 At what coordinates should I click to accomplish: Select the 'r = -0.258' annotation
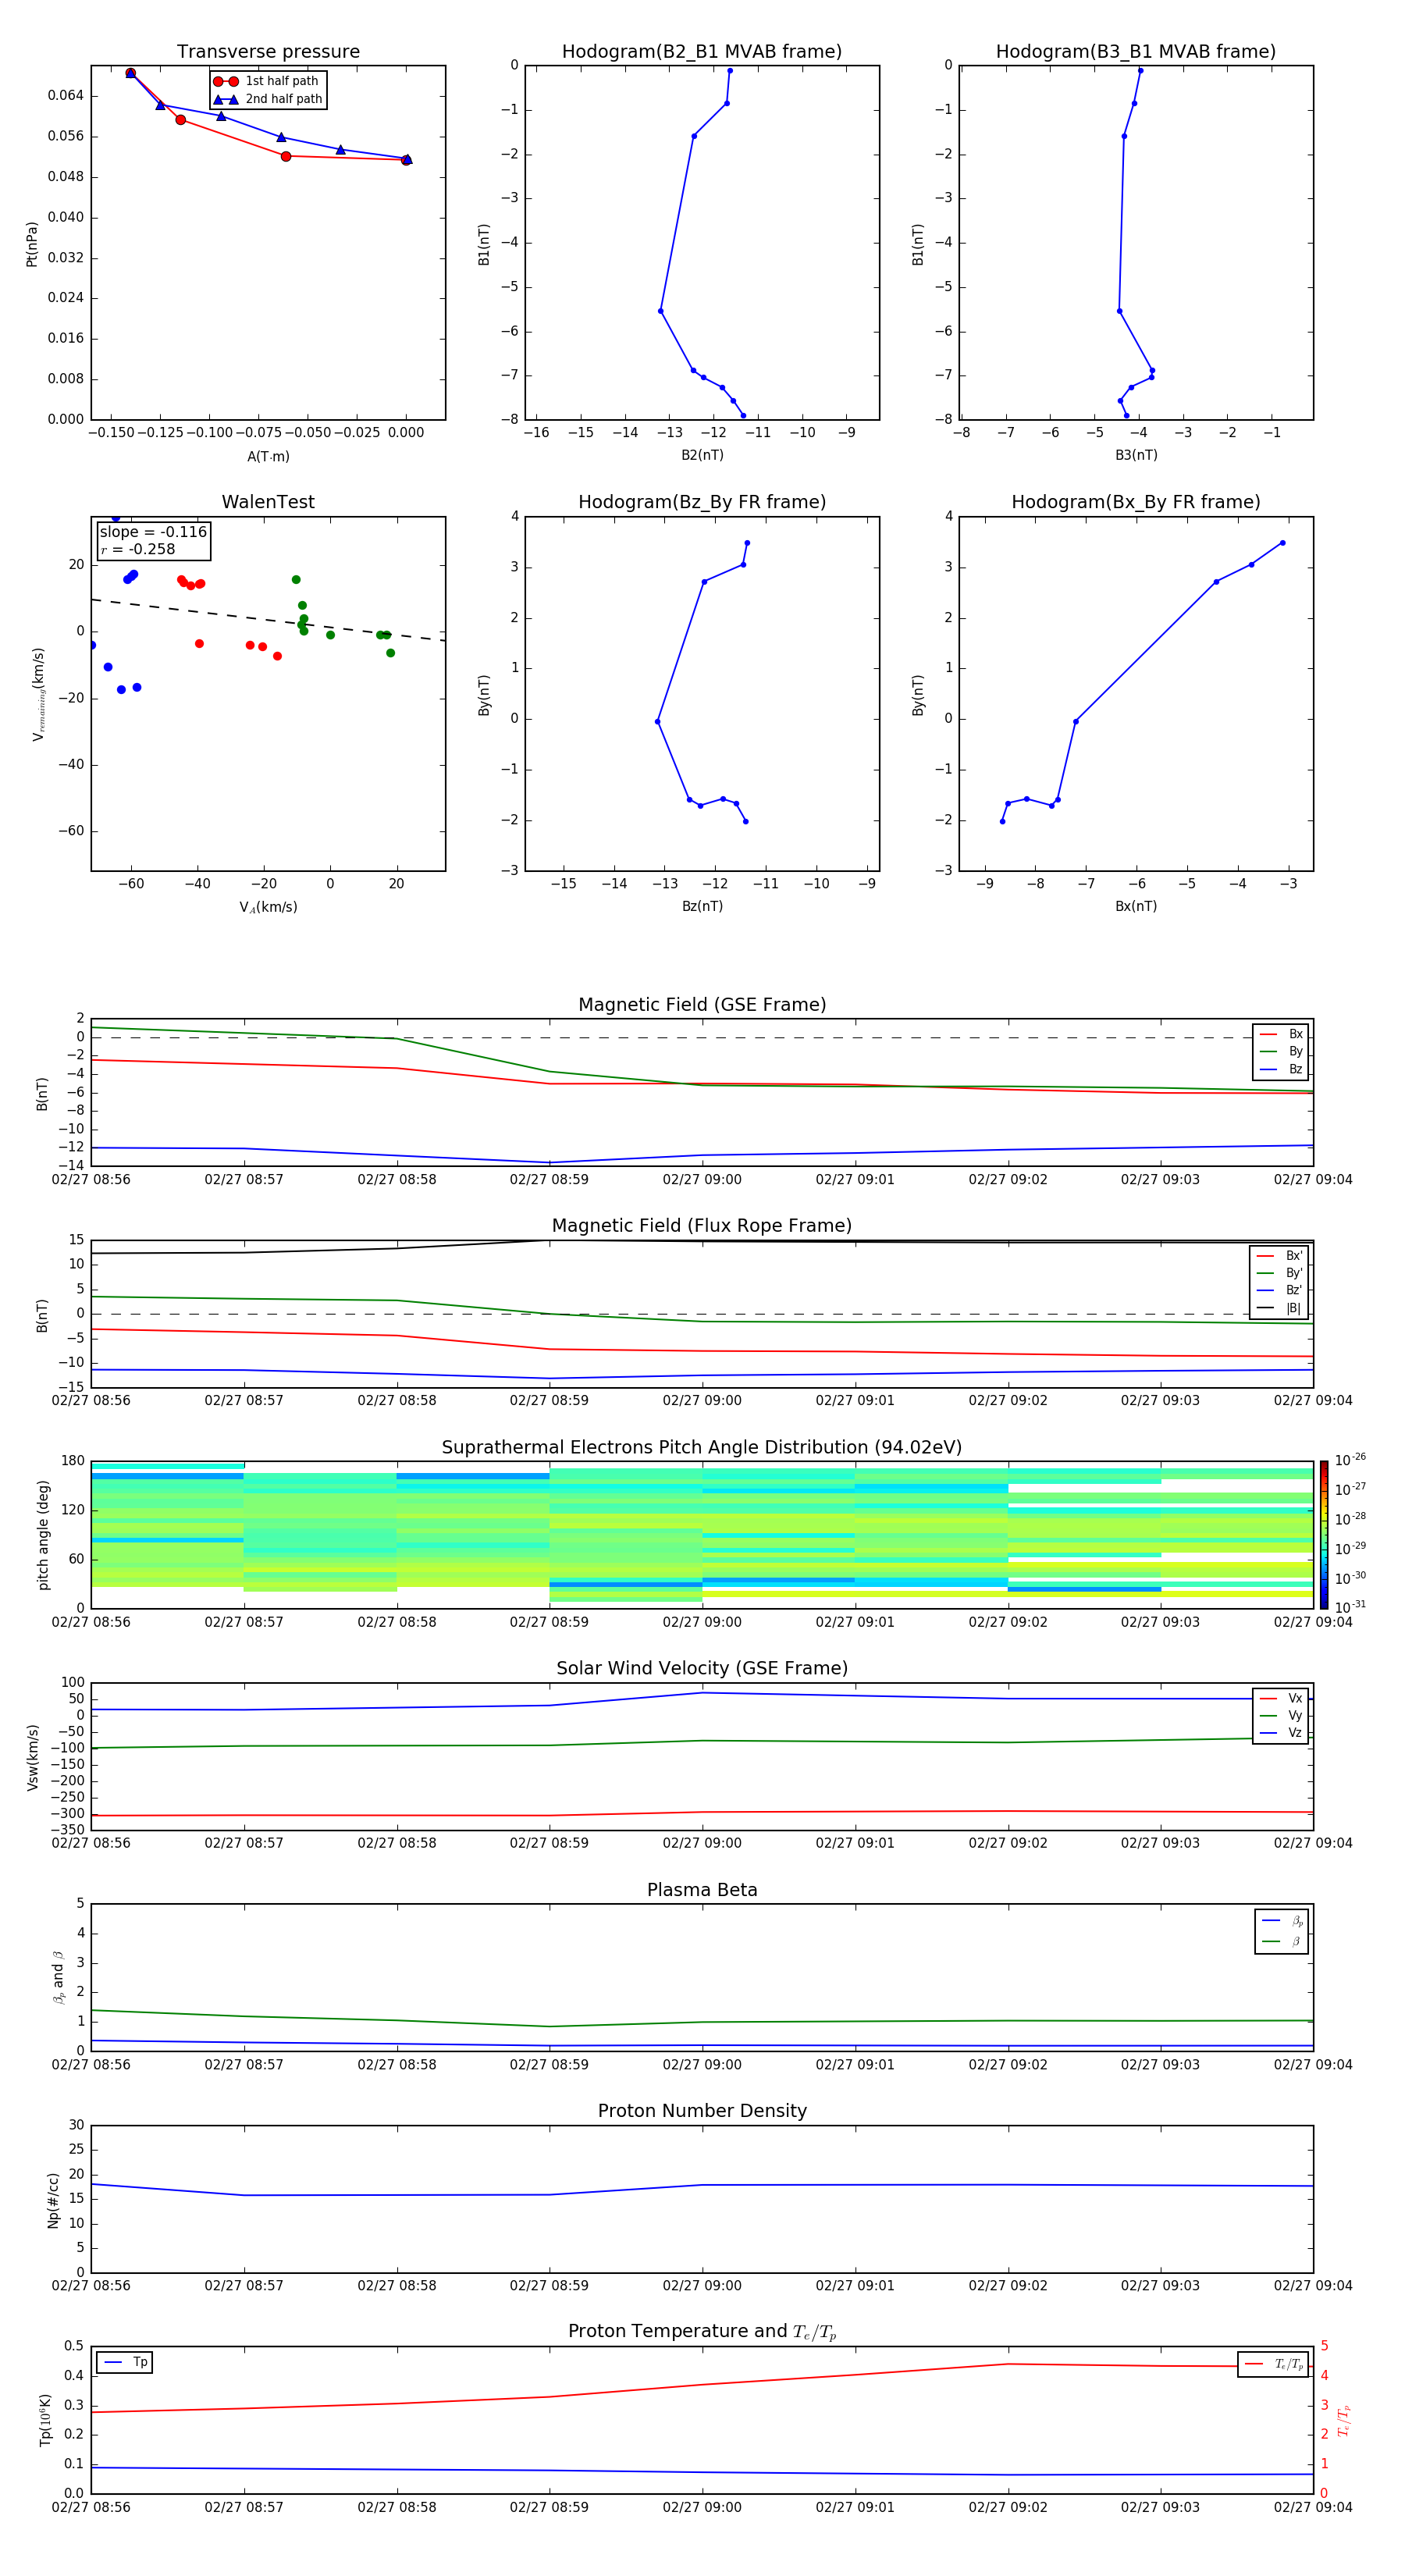(x=138, y=549)
